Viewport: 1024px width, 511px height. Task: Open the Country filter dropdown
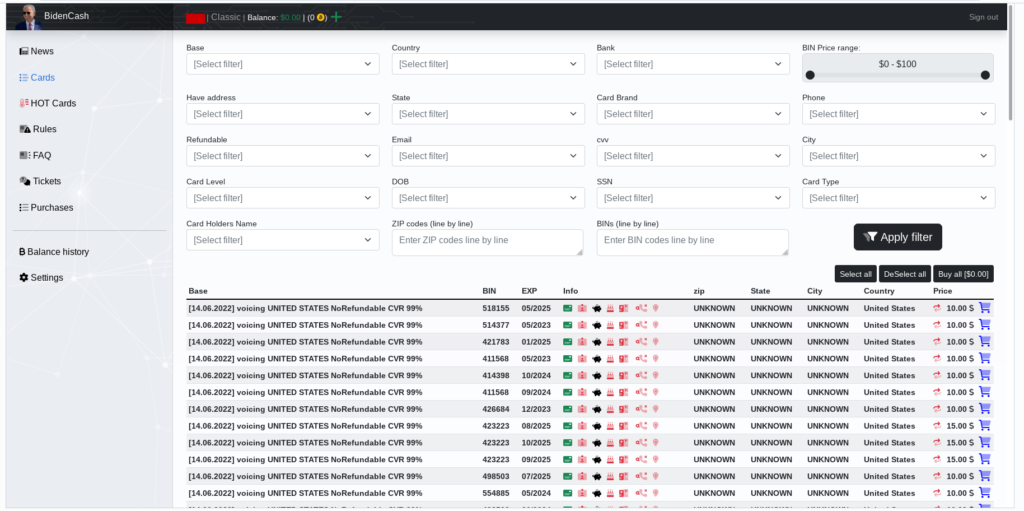tap(488, 64)
